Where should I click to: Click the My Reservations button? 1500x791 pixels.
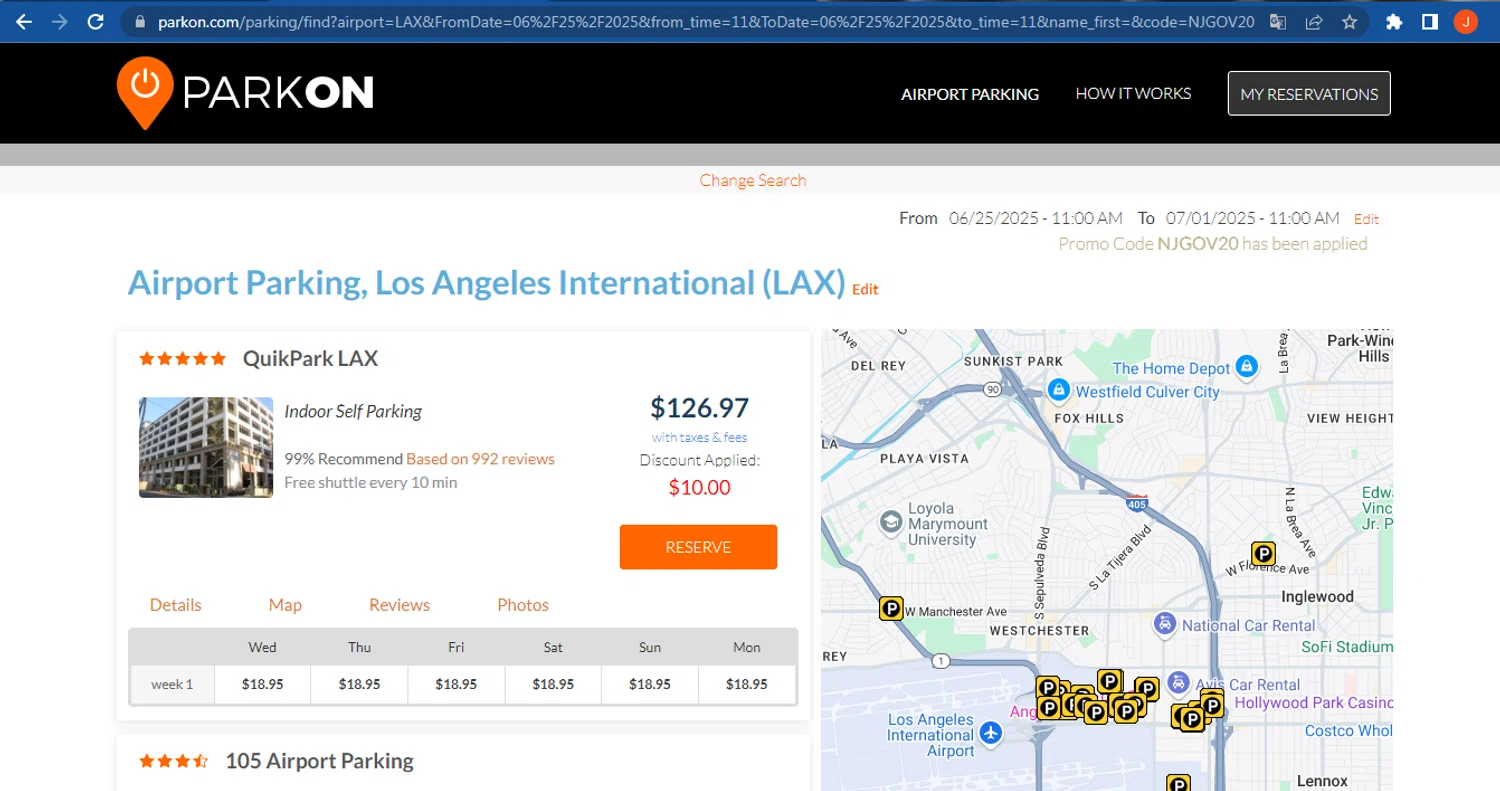click(1309, 94)
